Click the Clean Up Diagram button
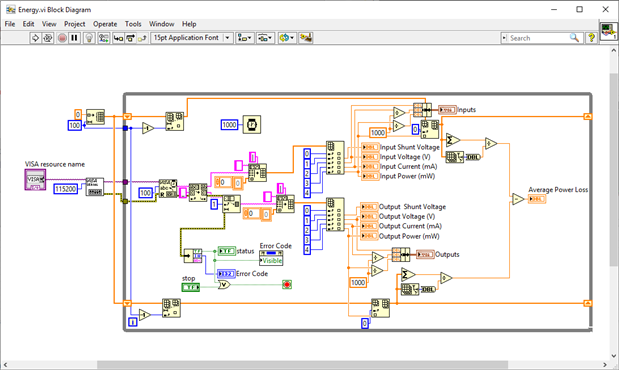The width and height of the screenshot is (619, 370). pyautogui.click(x=306, y=38)
